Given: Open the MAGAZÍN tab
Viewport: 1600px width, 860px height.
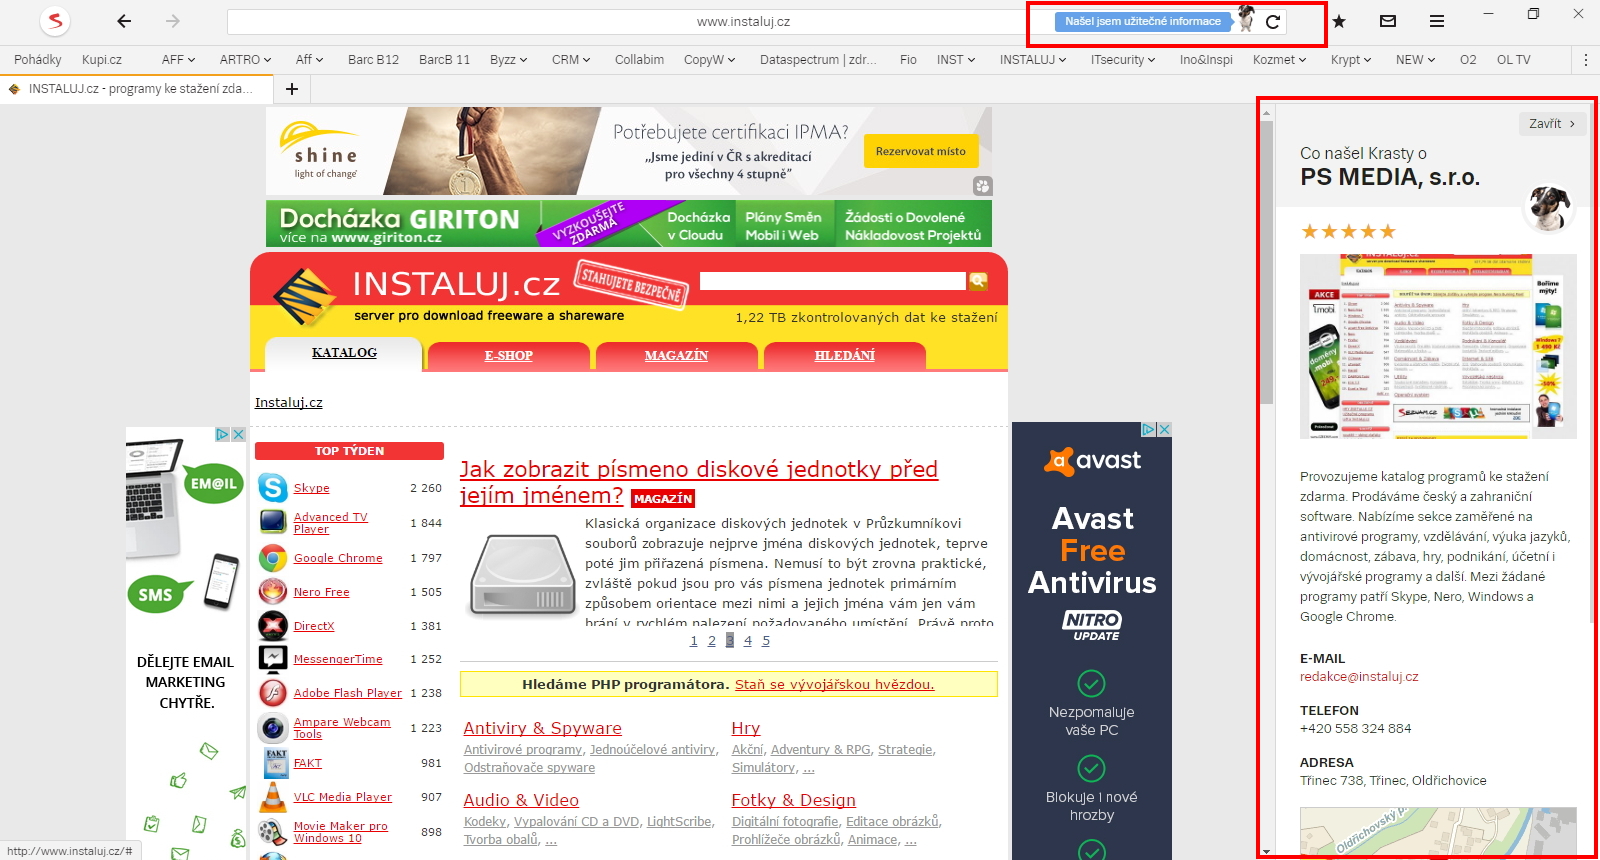Looking at the screenshot, I should 677,356.
